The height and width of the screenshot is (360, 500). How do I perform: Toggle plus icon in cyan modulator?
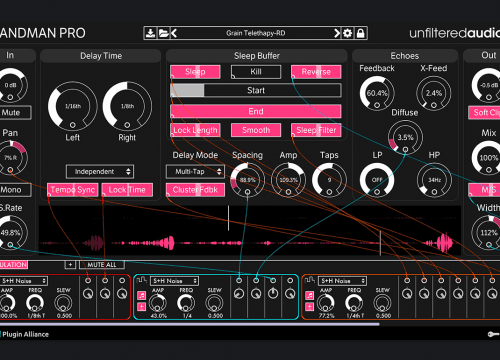click(x=142, y=306)
